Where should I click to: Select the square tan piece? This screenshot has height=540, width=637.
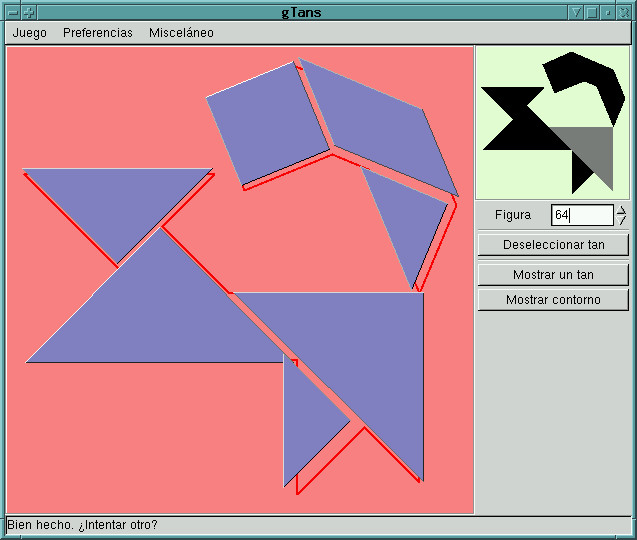coord(268,124)
